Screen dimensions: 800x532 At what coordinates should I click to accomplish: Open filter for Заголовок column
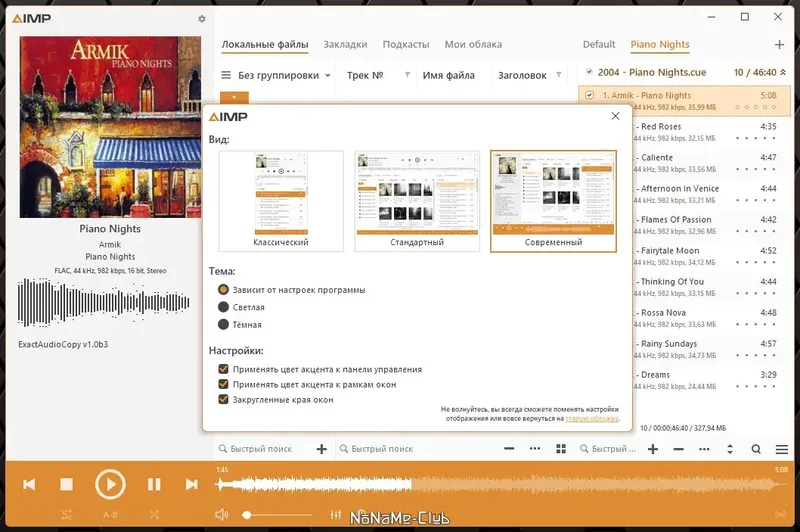click(x=559, y=75)
